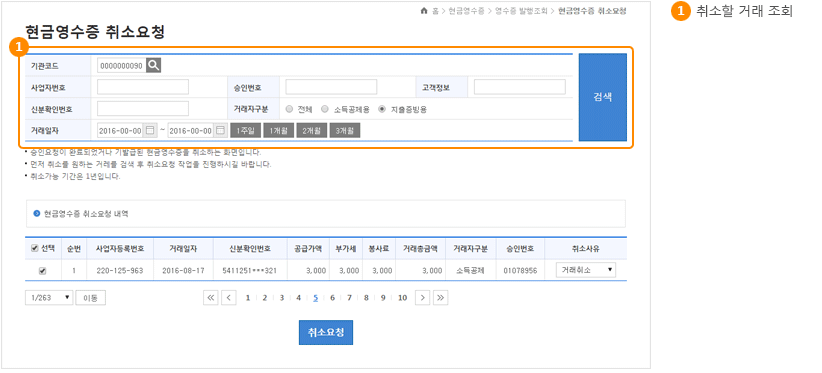The width and height of the screenshot is (822, 373).
Task: Select the 소득공제용 radio option
Action: (x=325, y=109)
